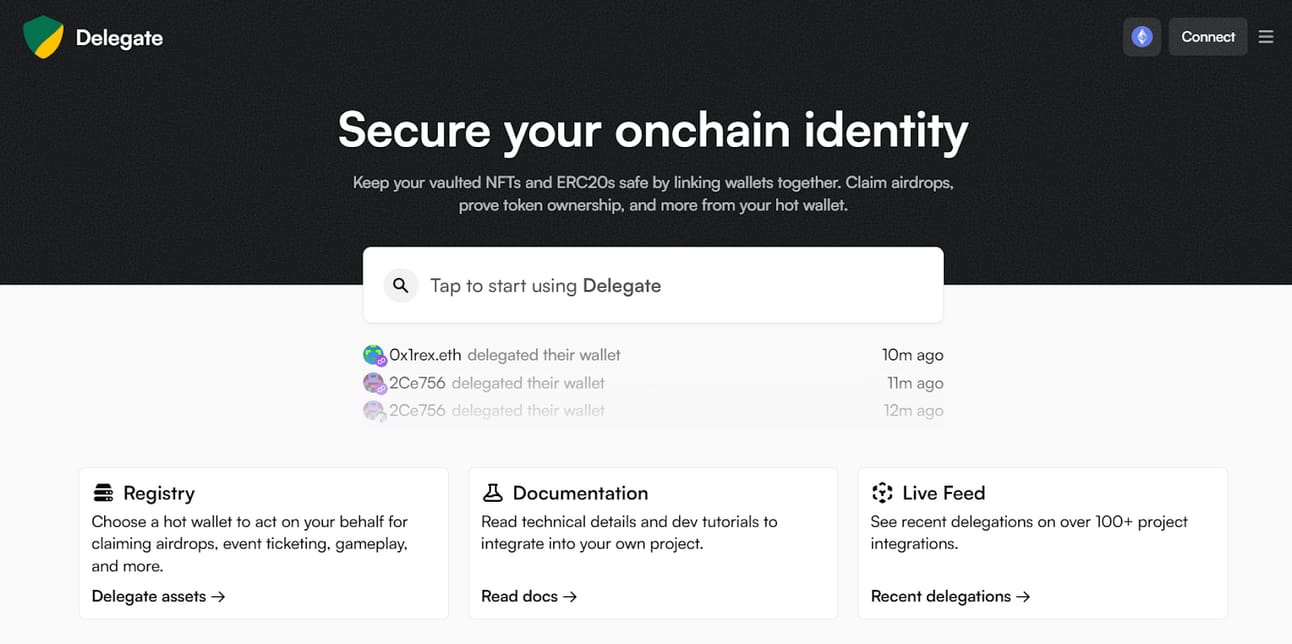Click the Documentation flask icon

click(x=492, y=493)
